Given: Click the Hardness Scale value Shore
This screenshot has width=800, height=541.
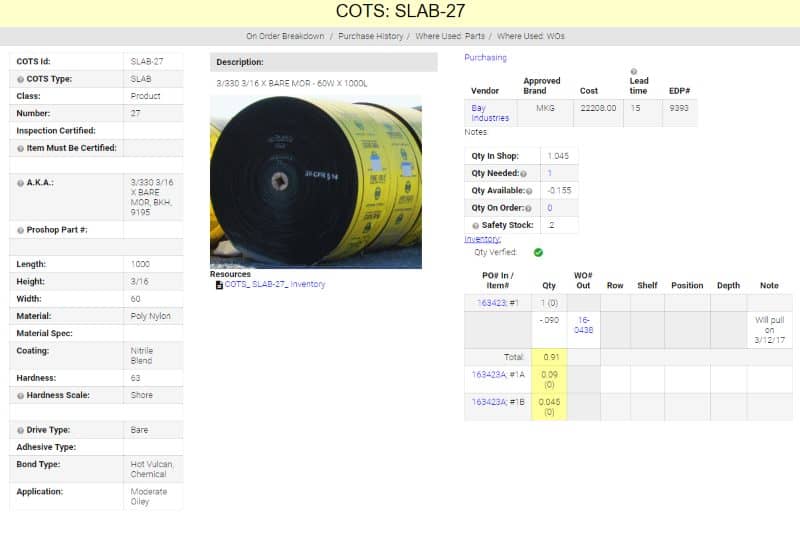Looking at the screenshot, I should pos(141,396).
